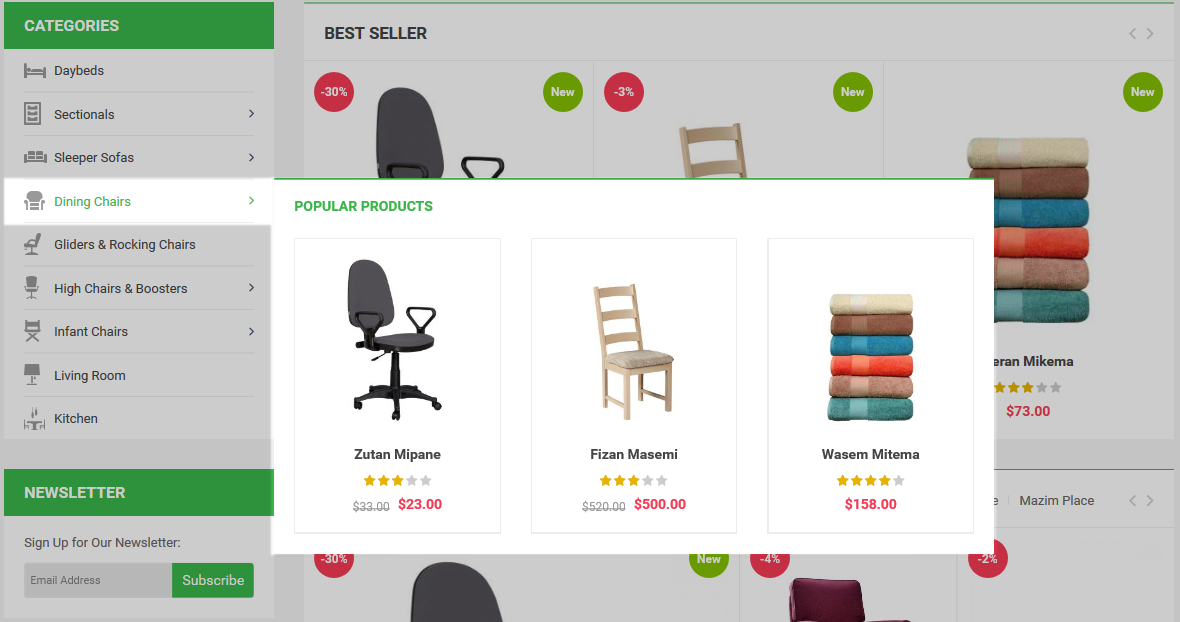Click the Sectionals category icon
The height and width of the screenshot is (622, 1180).
[32, 114]
